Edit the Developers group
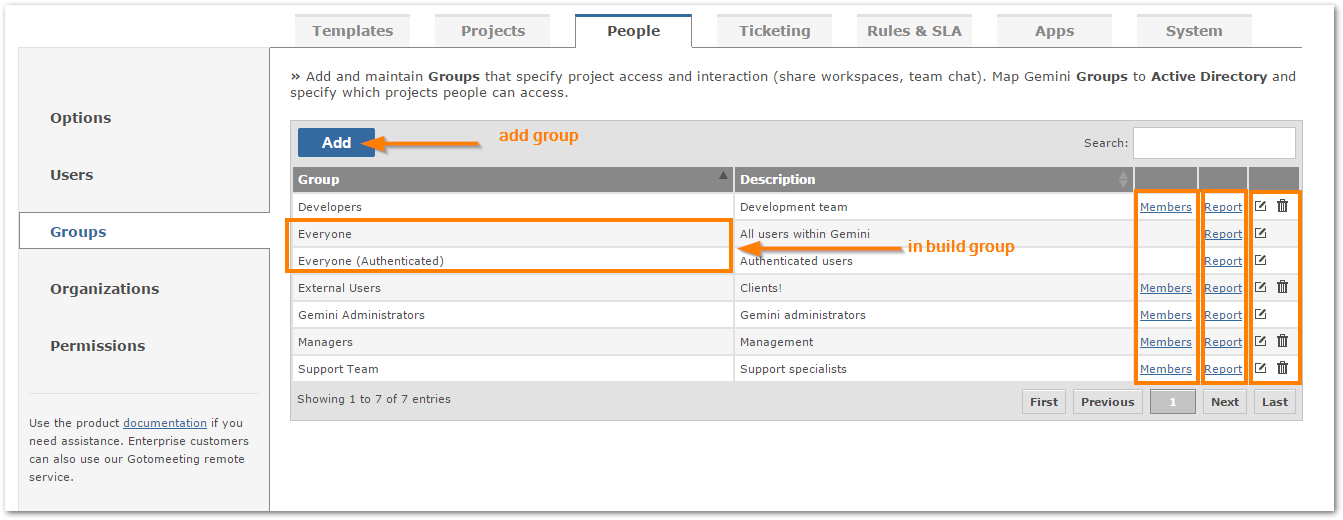1343x520 pixels. tap(1260, 206)
